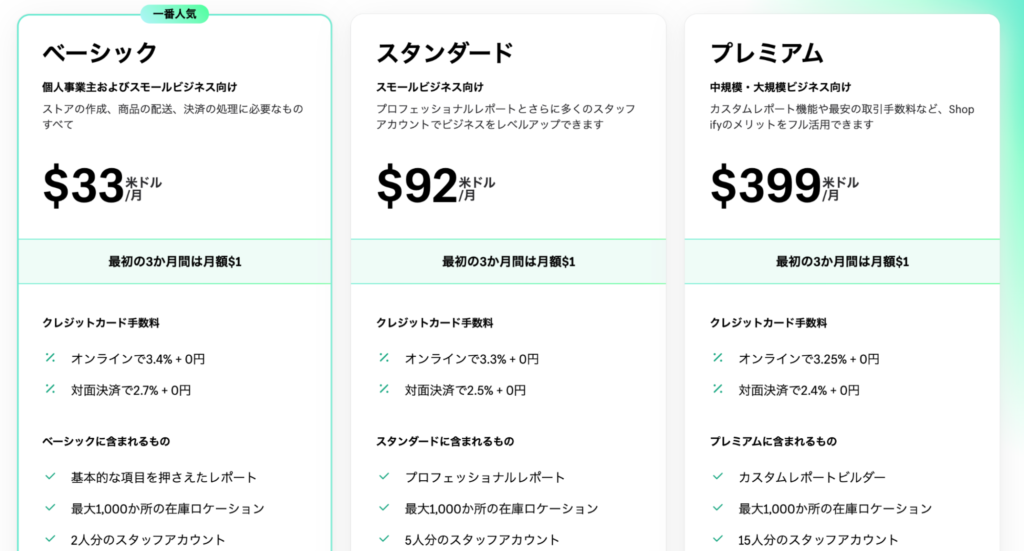This screenshot has width=1024, height=551.
Task: Click the checkmark next to 基本的な項目を押さえたレポート
Action: (50, 477)
